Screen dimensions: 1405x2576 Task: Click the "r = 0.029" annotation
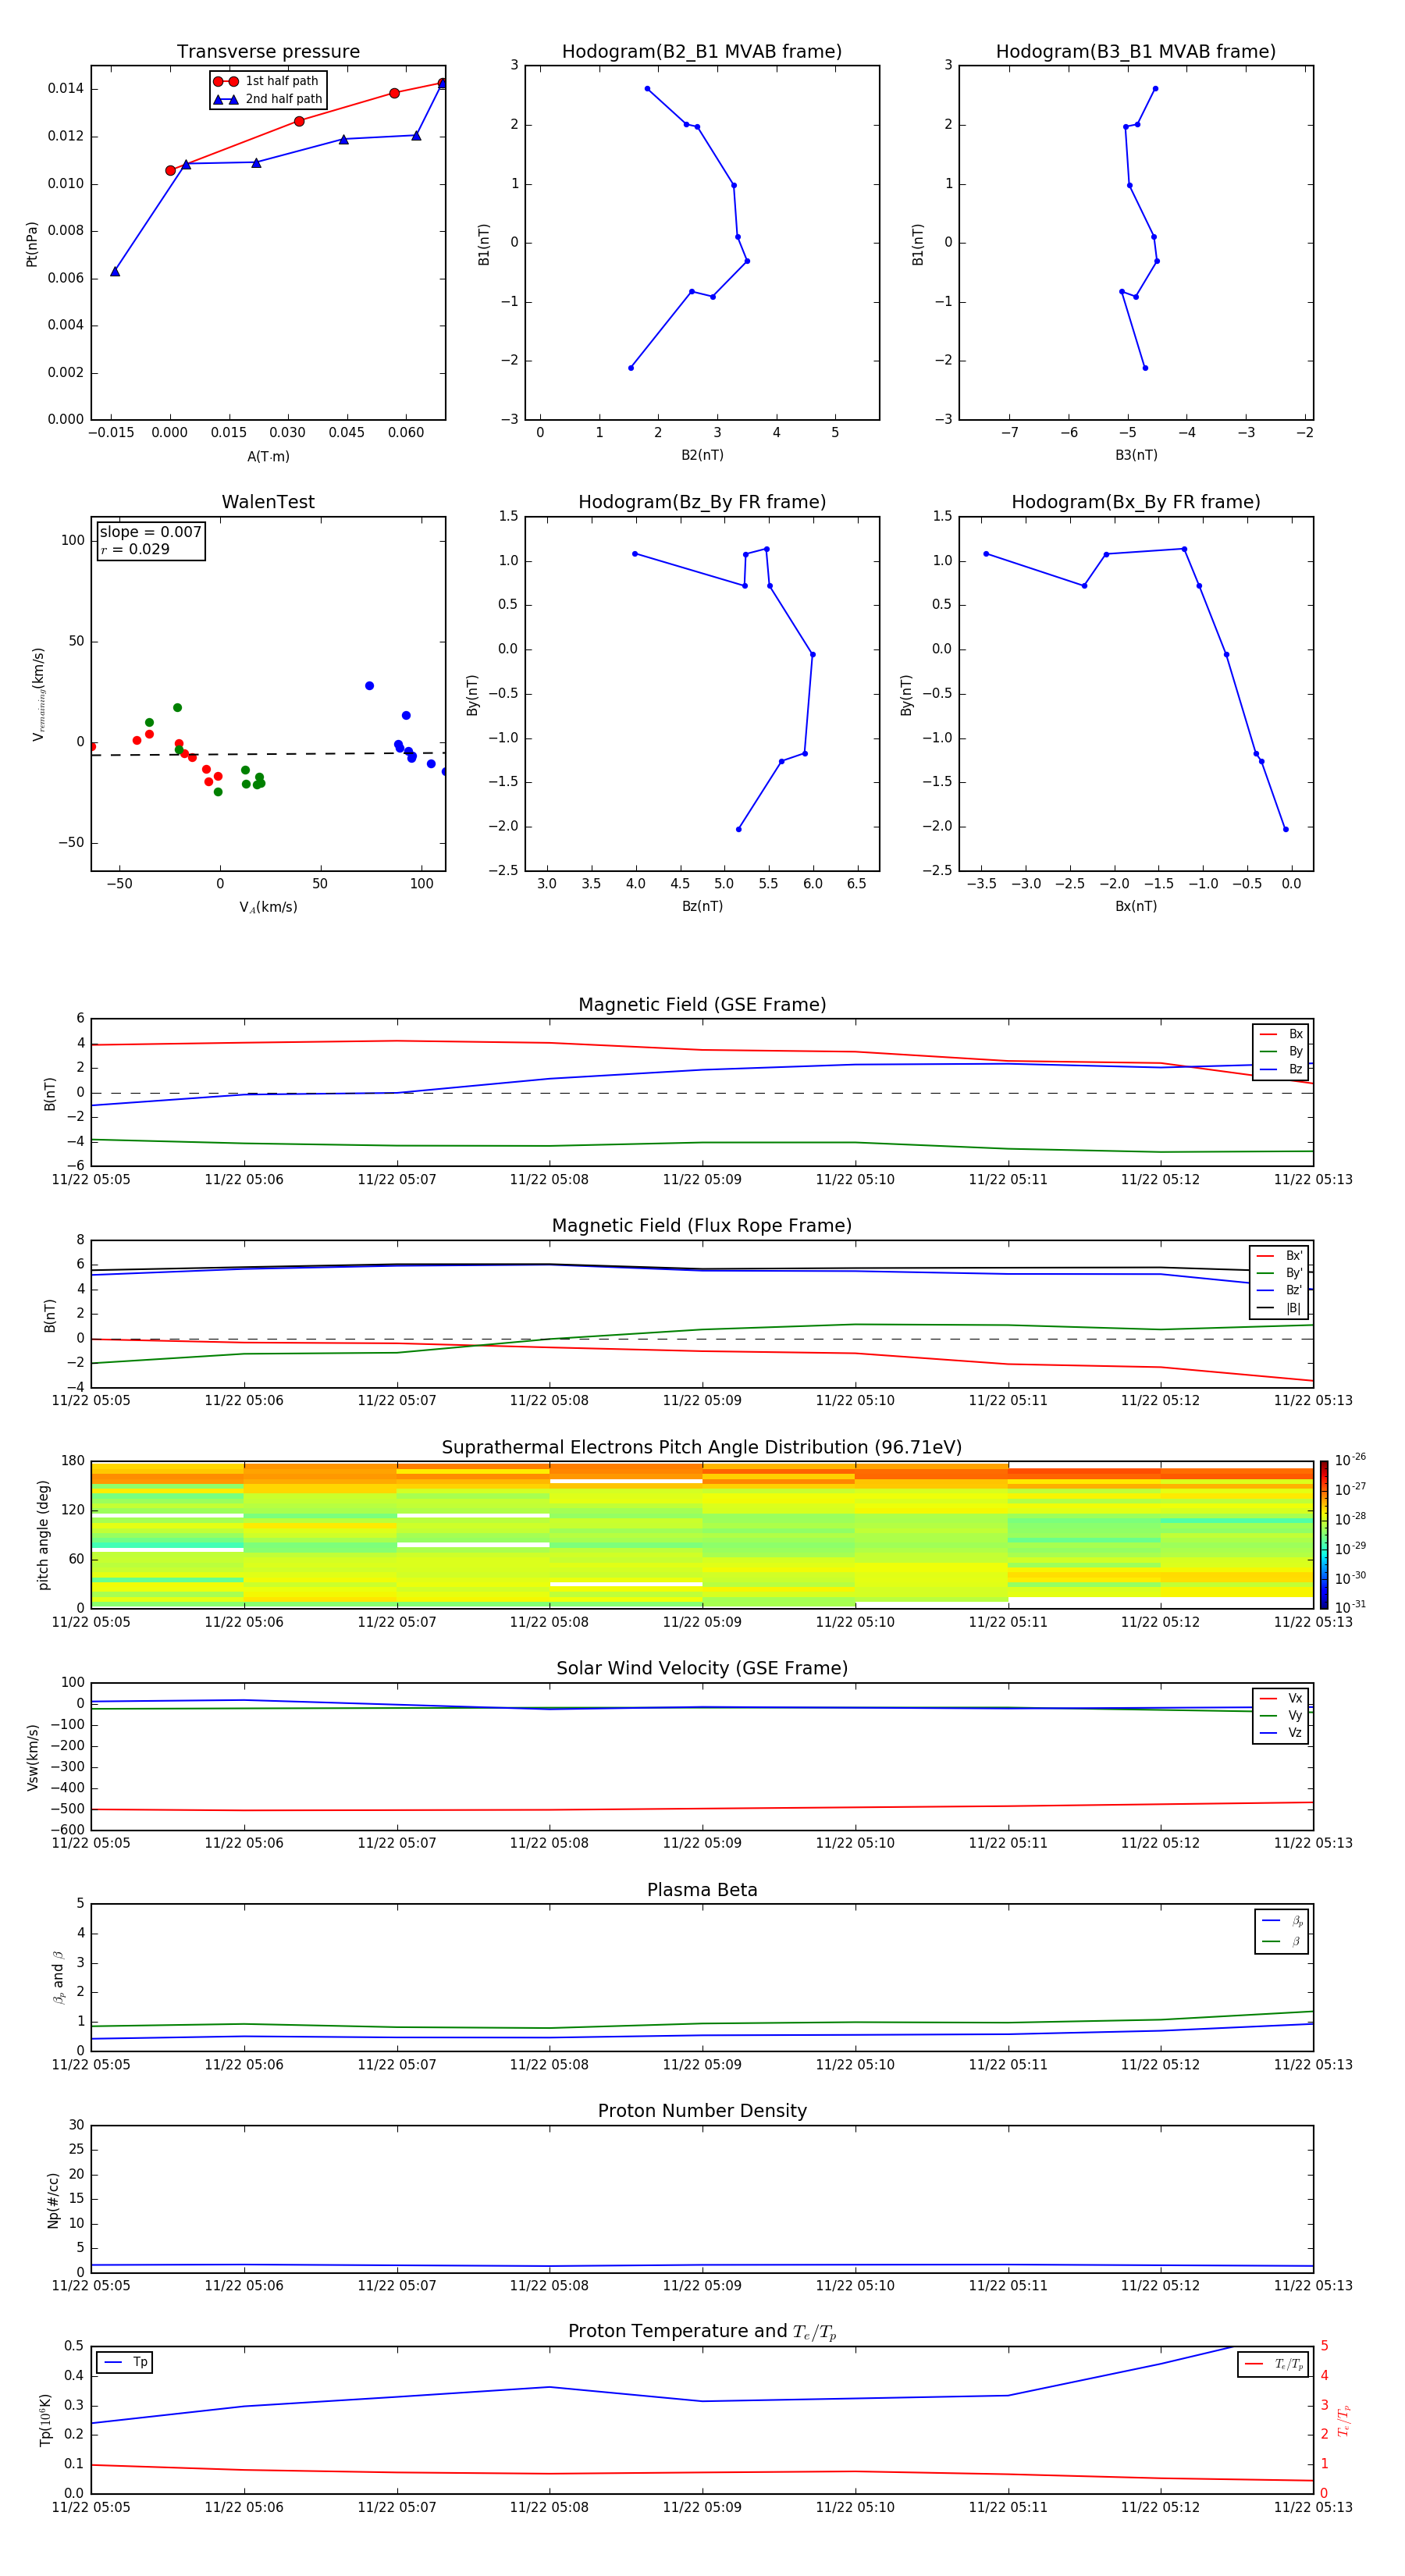[x=135, y=549]
